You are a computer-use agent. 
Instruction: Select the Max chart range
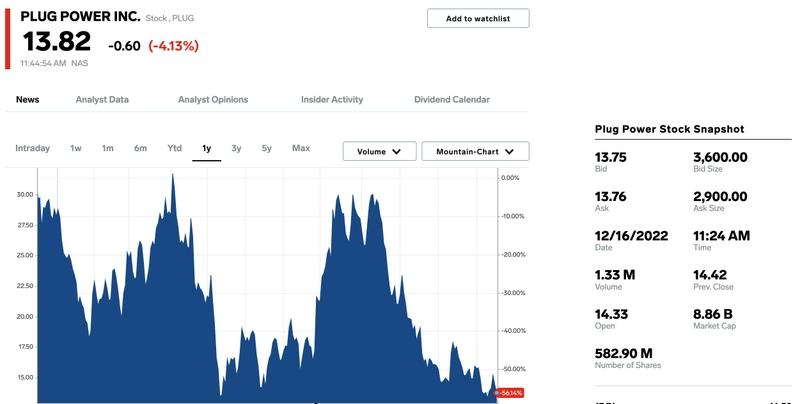tap(301, 148)
